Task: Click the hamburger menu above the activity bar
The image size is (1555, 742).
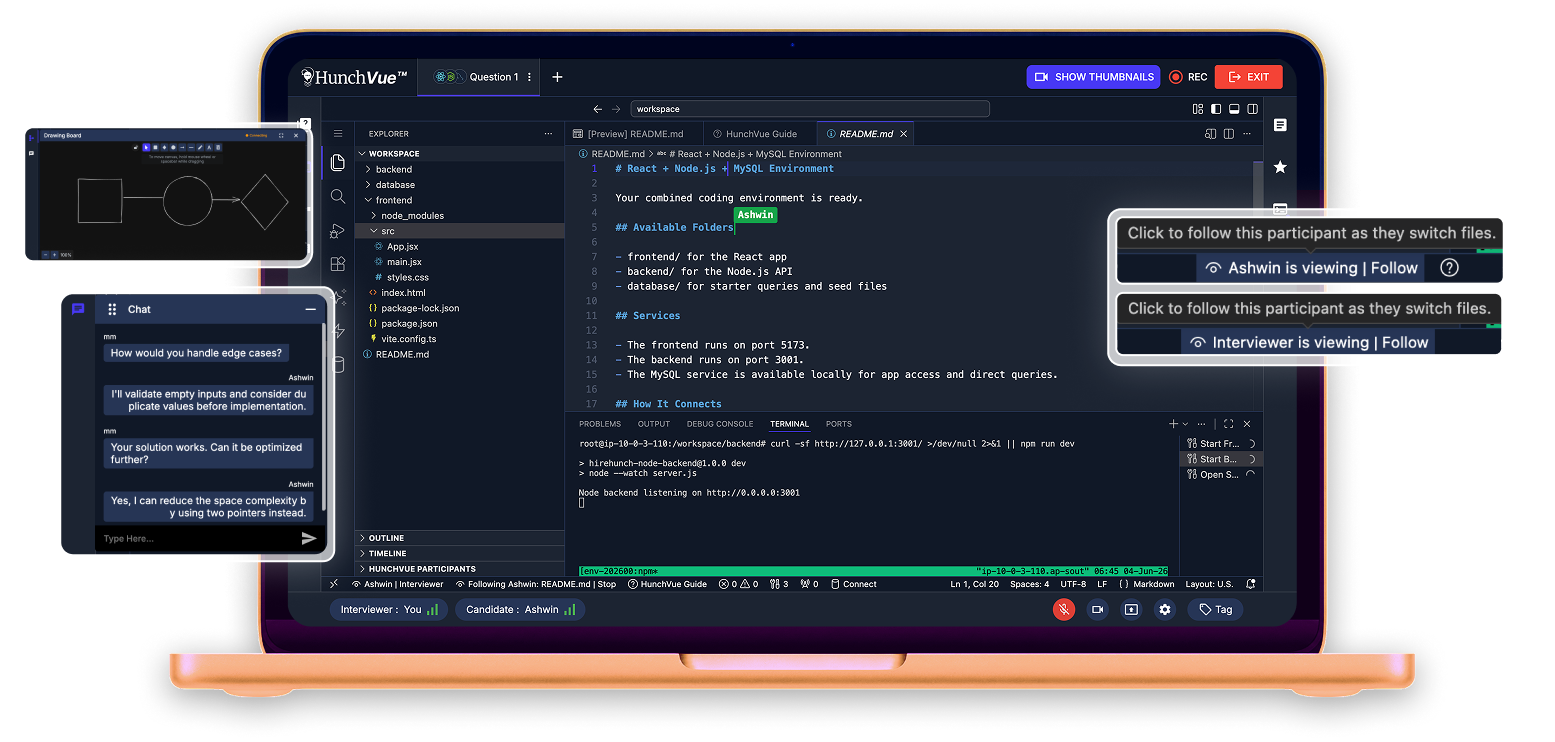Action: tap(338, 133)
